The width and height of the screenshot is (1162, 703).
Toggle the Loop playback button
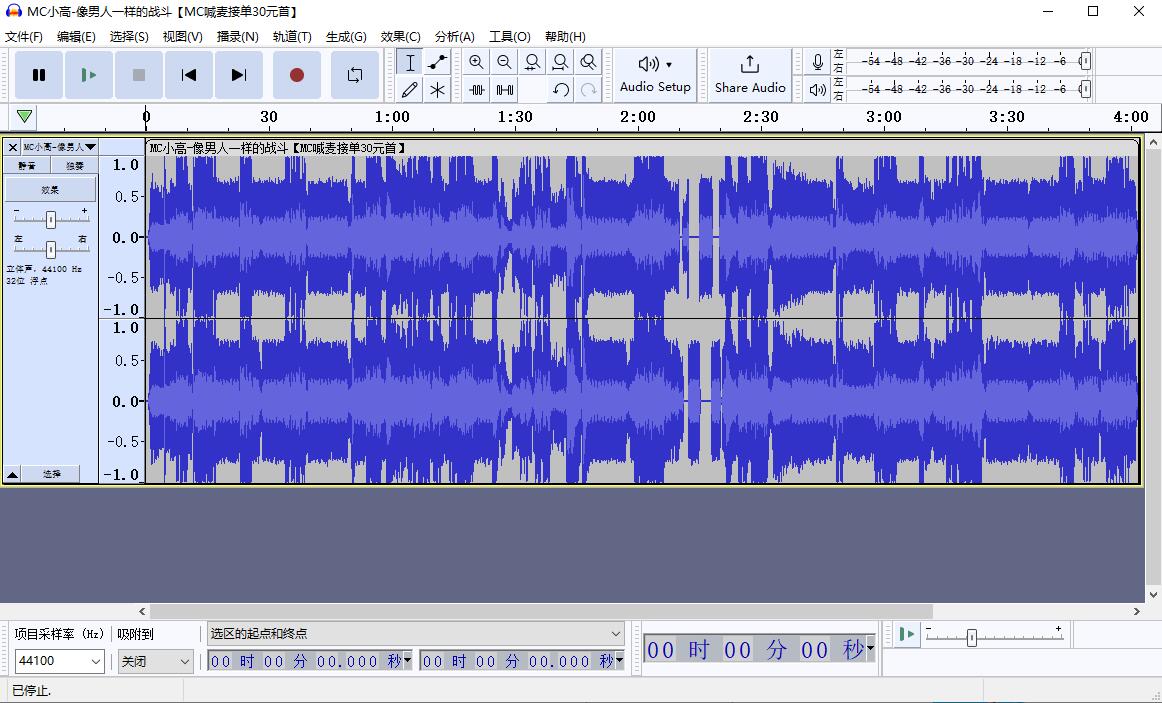point(355,75)
